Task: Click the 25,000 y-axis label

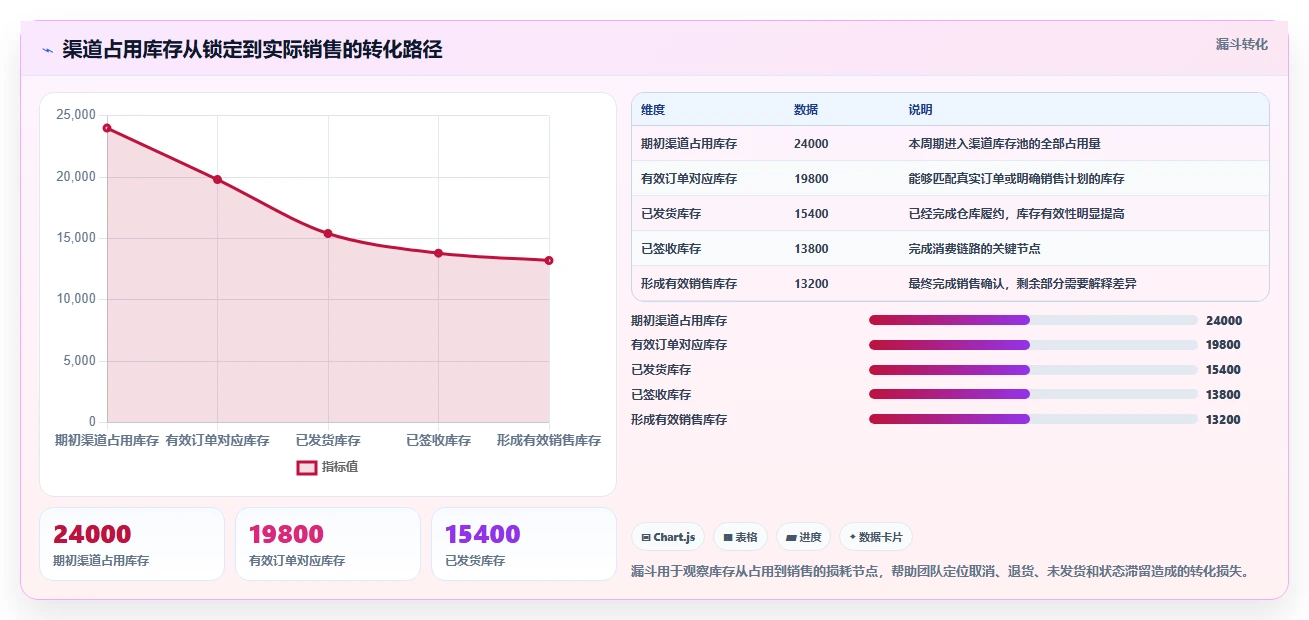Action: [76, 116]
